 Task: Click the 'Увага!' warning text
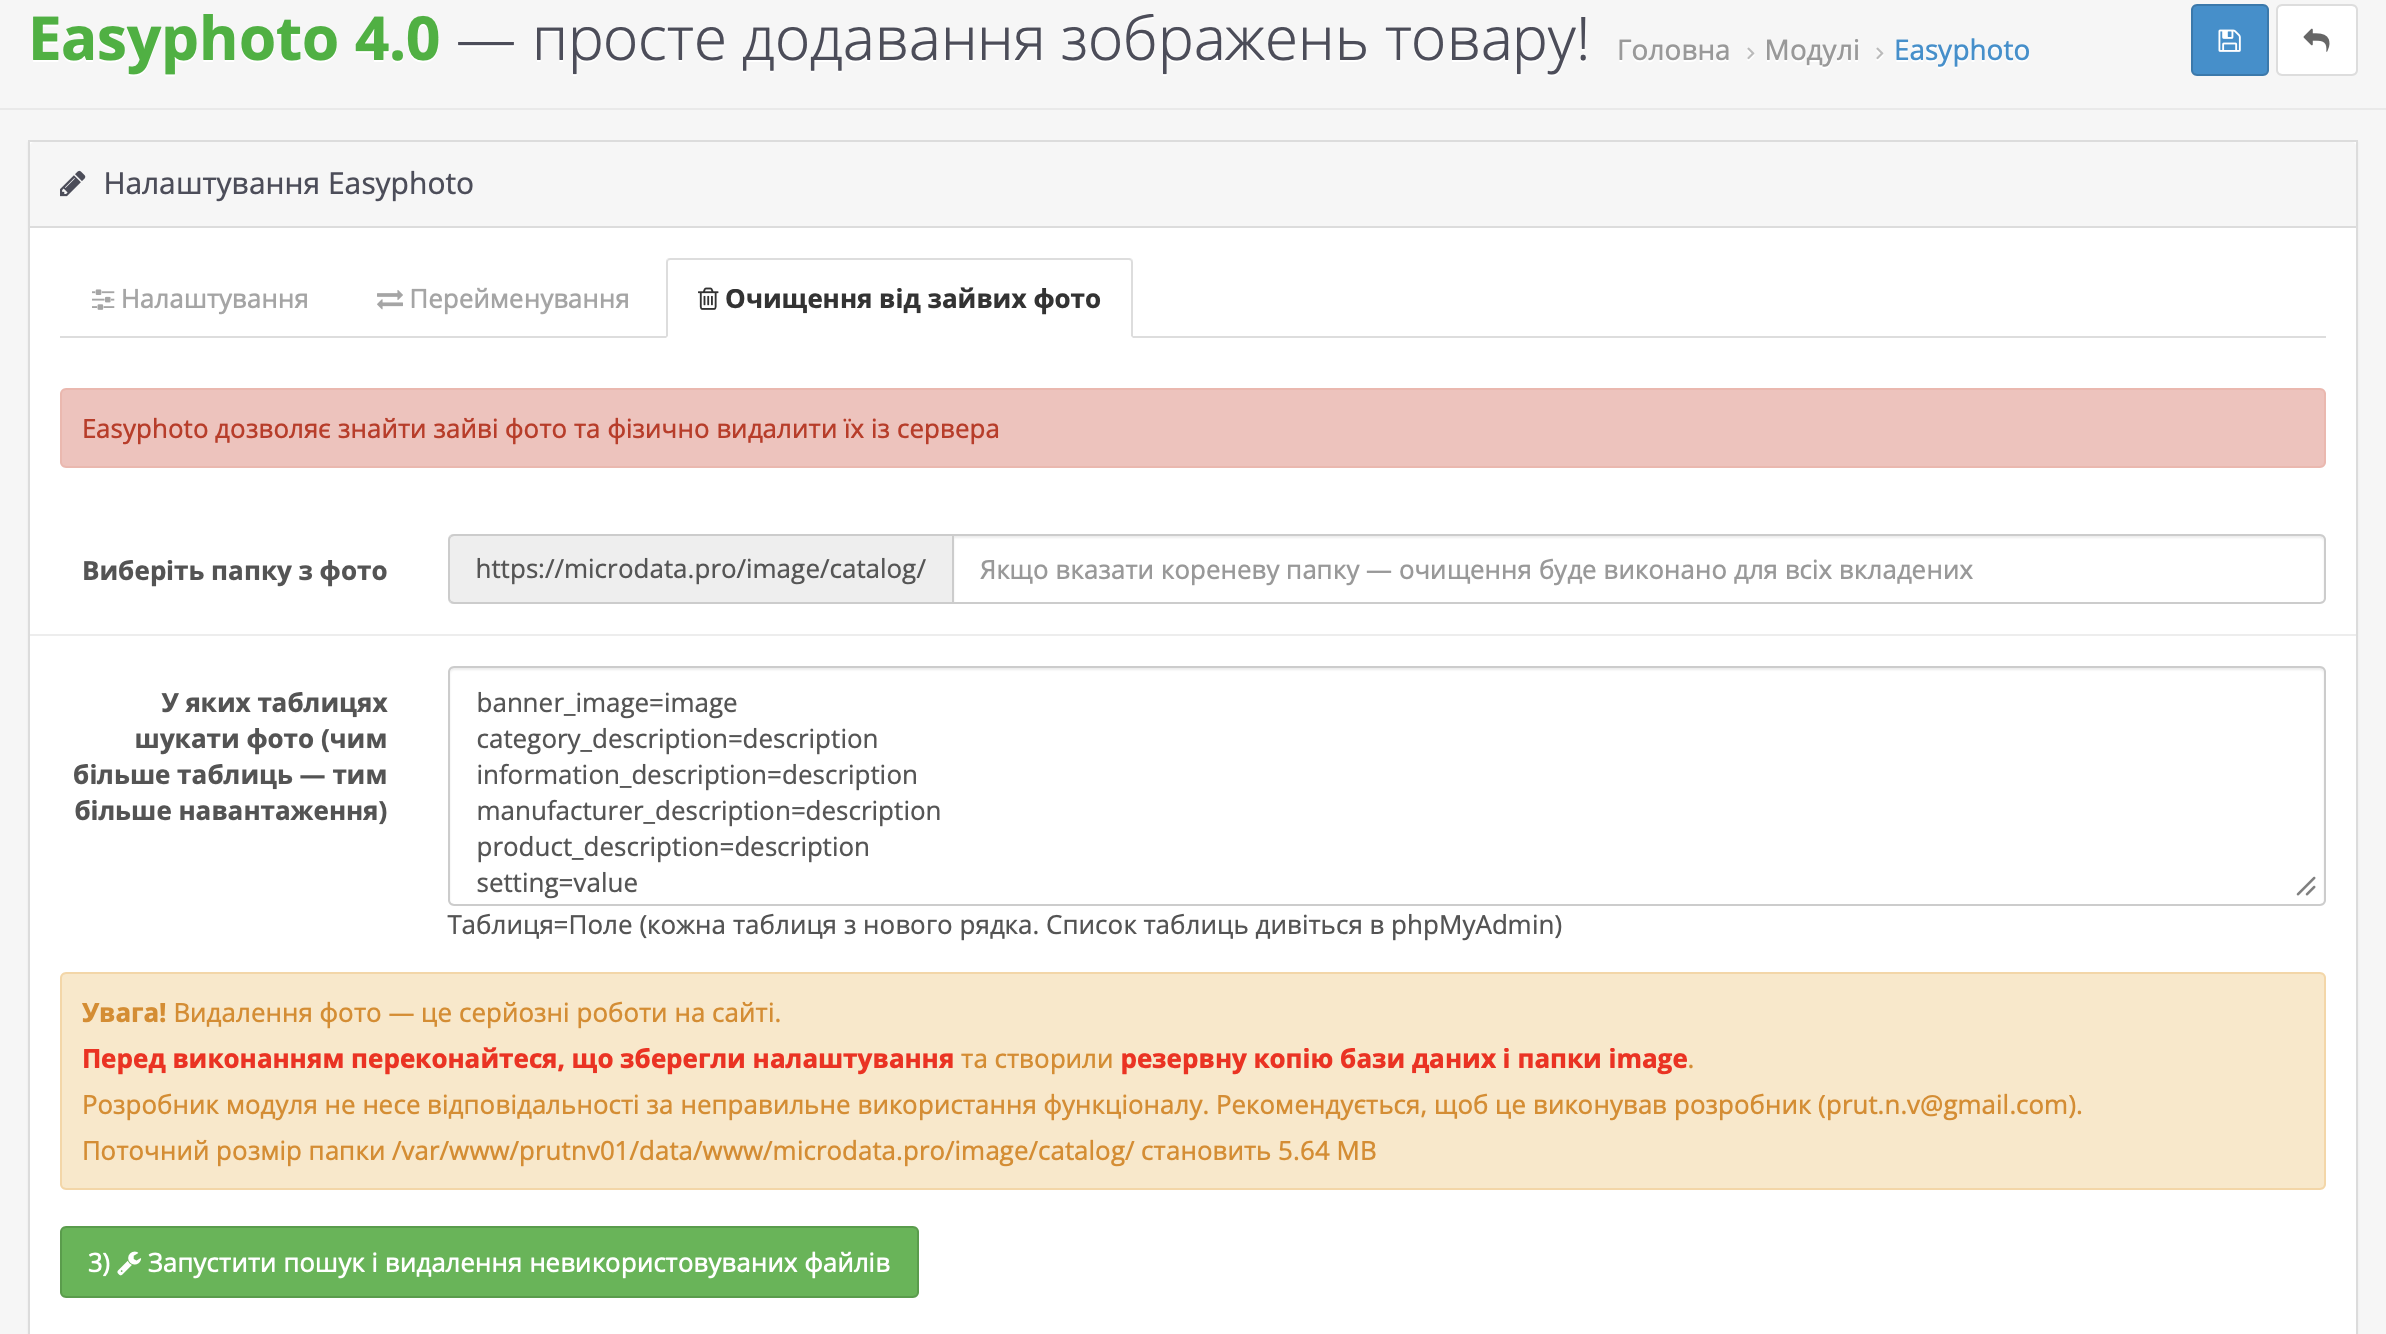tap(124, 1013)
